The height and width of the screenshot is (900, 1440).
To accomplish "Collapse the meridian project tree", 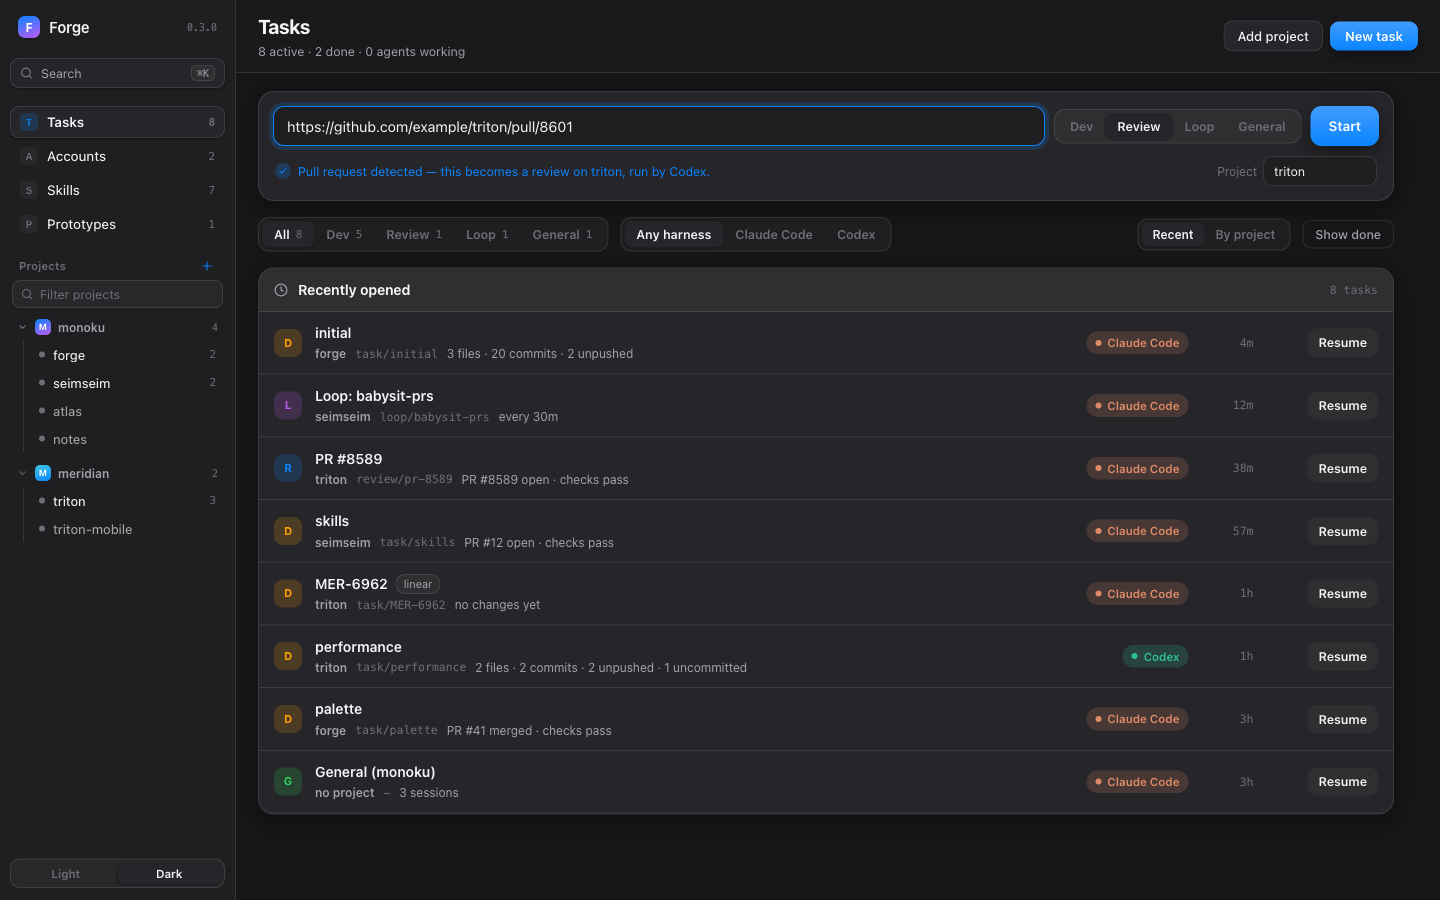I will tap(23, 473).
